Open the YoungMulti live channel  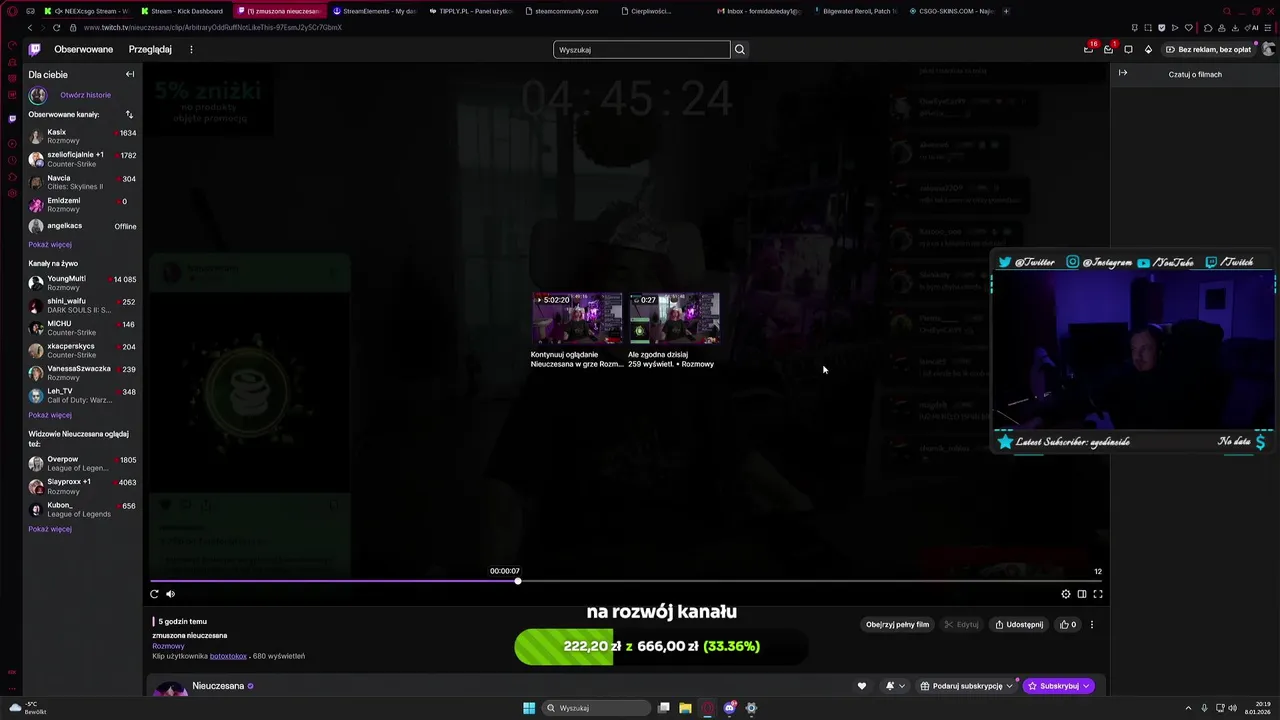coord(82,283)
